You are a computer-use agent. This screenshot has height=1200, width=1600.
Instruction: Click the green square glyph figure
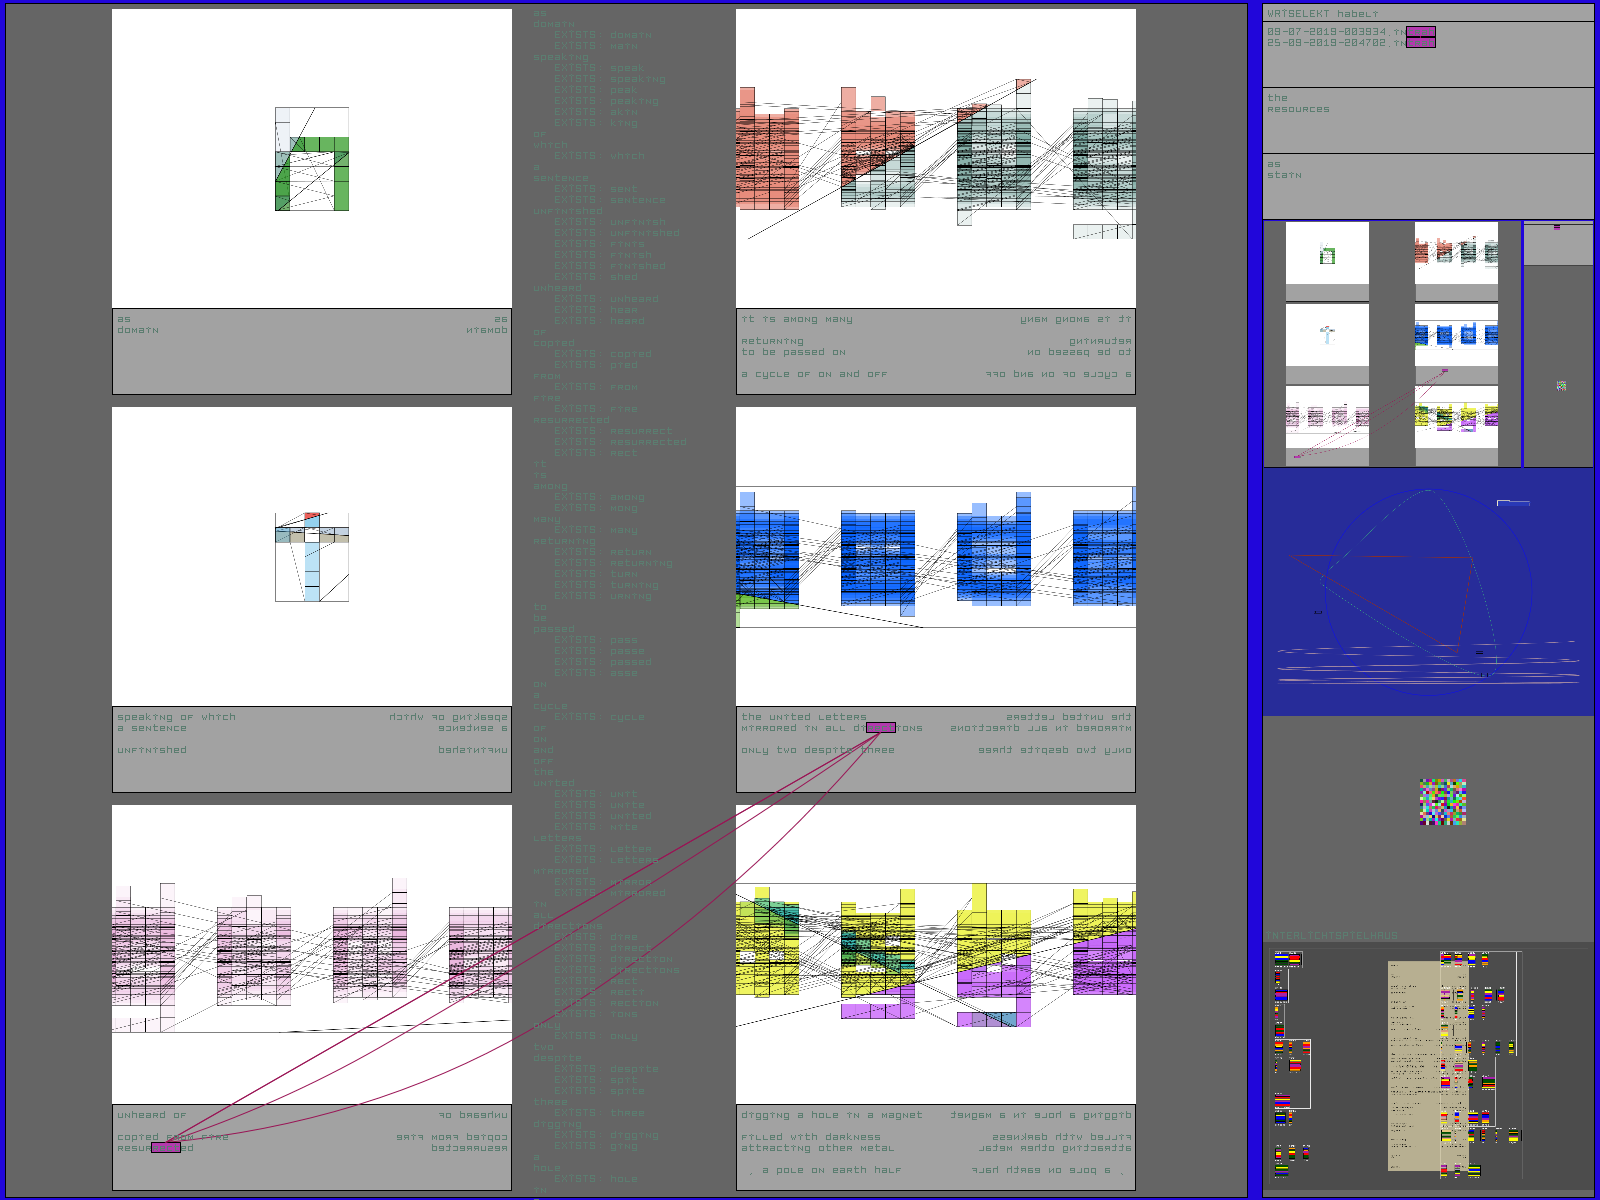(x=312, y=159)
